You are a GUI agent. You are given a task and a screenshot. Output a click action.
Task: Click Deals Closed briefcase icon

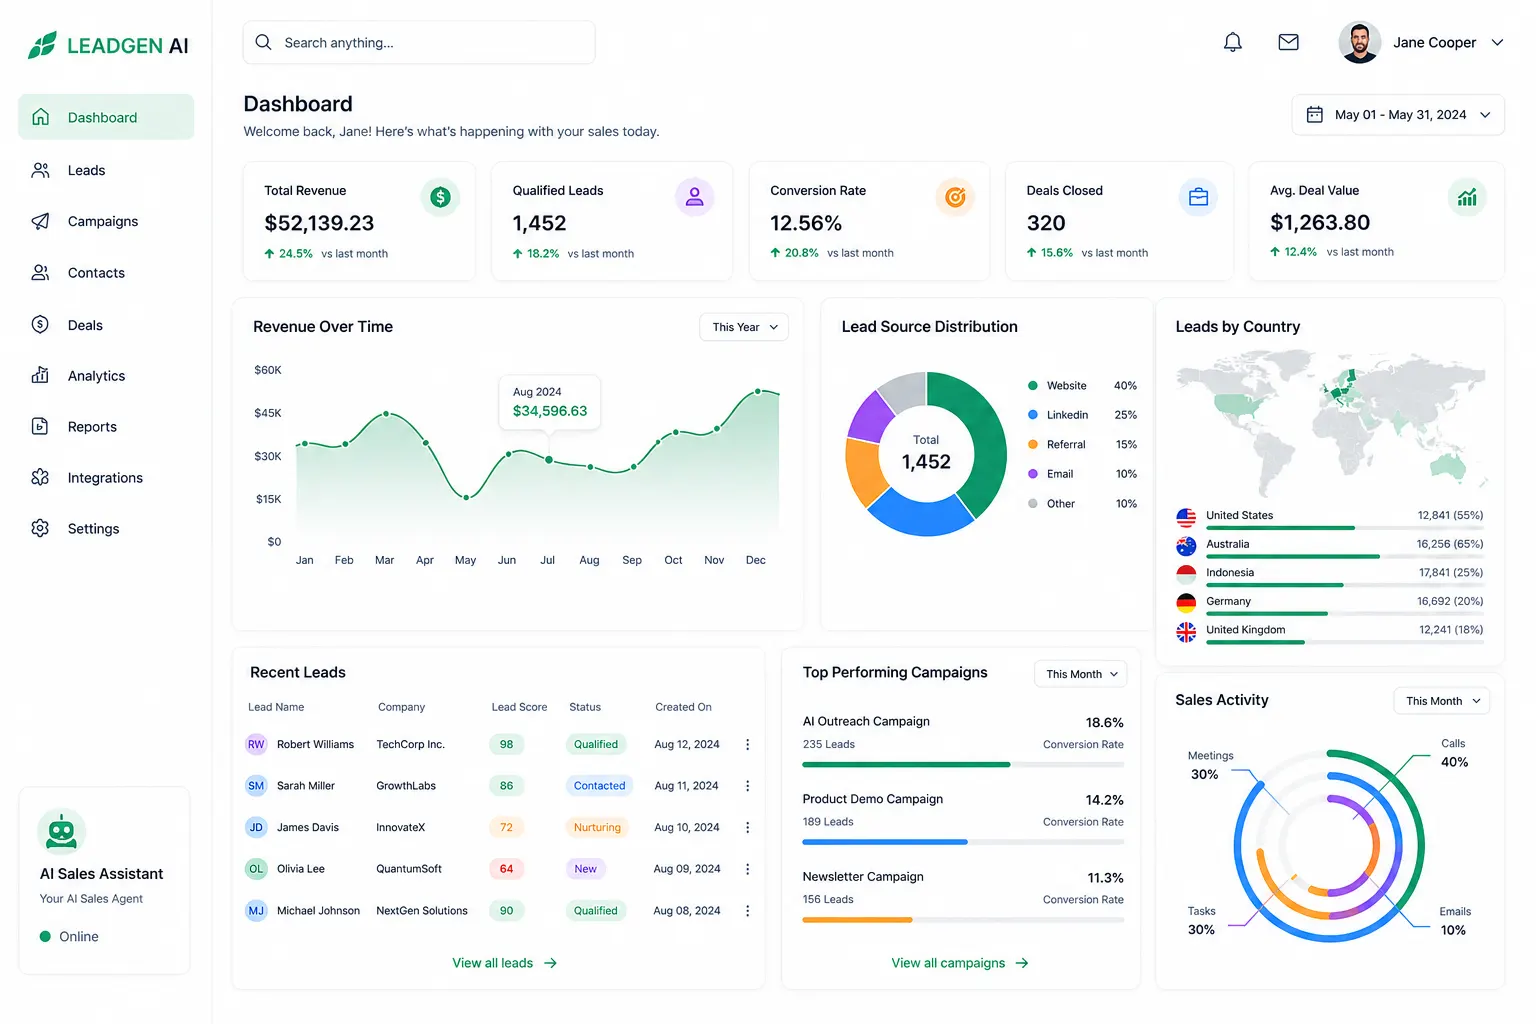pos(1198,197)
